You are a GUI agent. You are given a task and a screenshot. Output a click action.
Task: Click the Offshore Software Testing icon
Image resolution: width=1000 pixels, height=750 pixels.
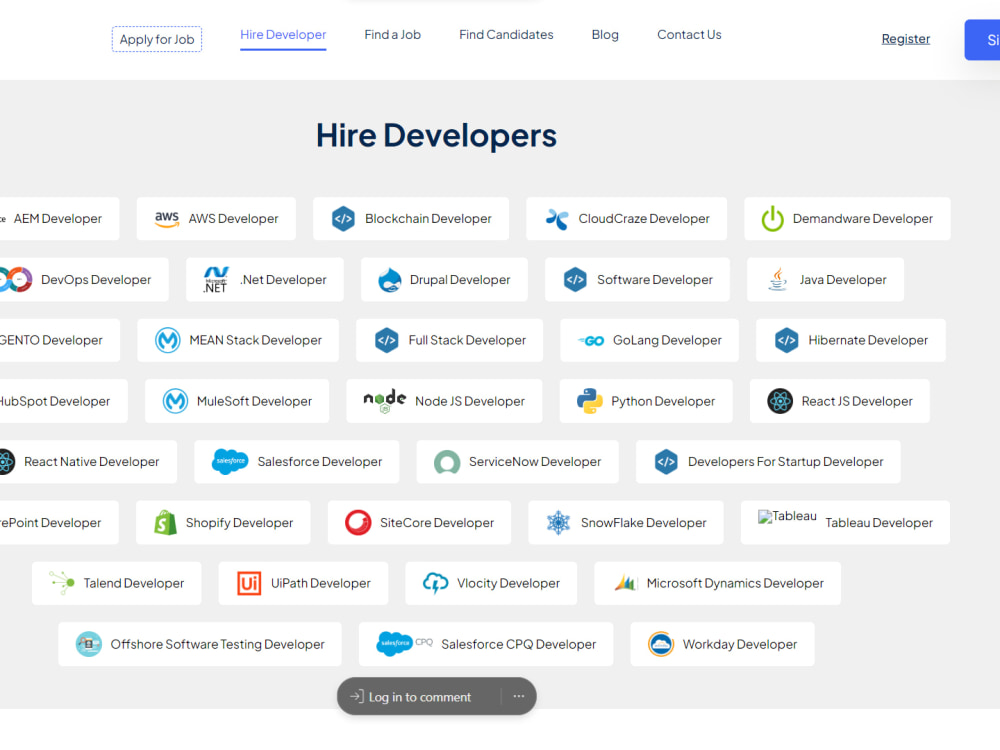[89, 644]
